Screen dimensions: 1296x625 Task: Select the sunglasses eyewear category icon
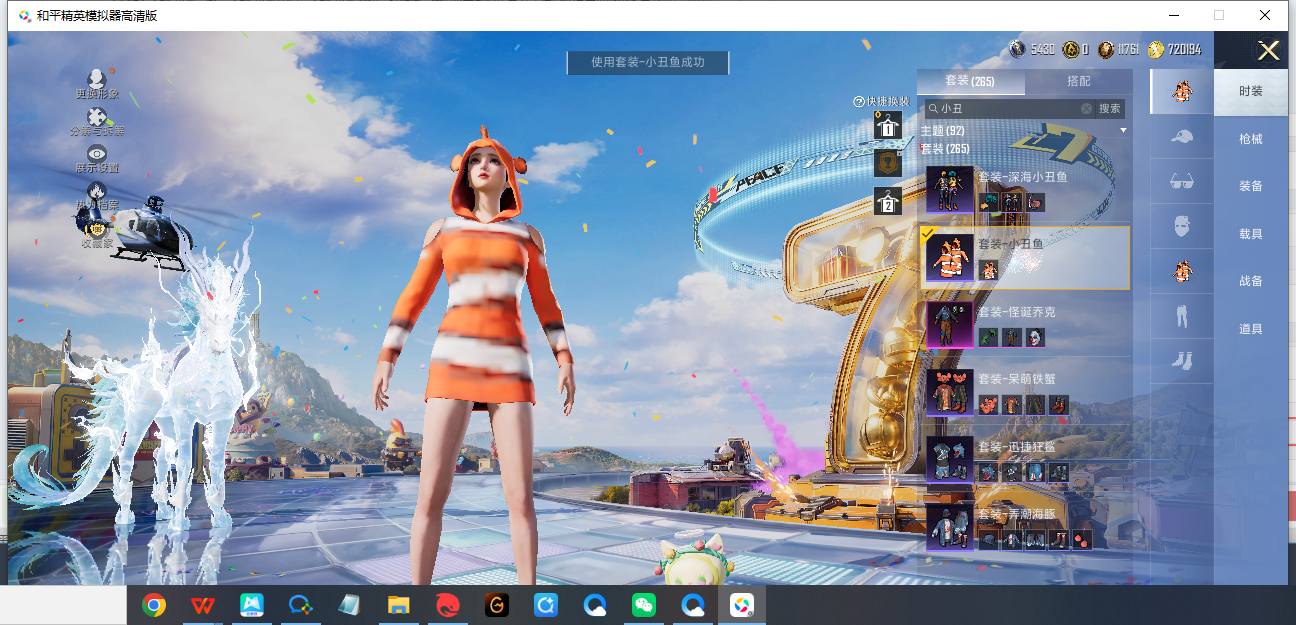point(1182,181)
